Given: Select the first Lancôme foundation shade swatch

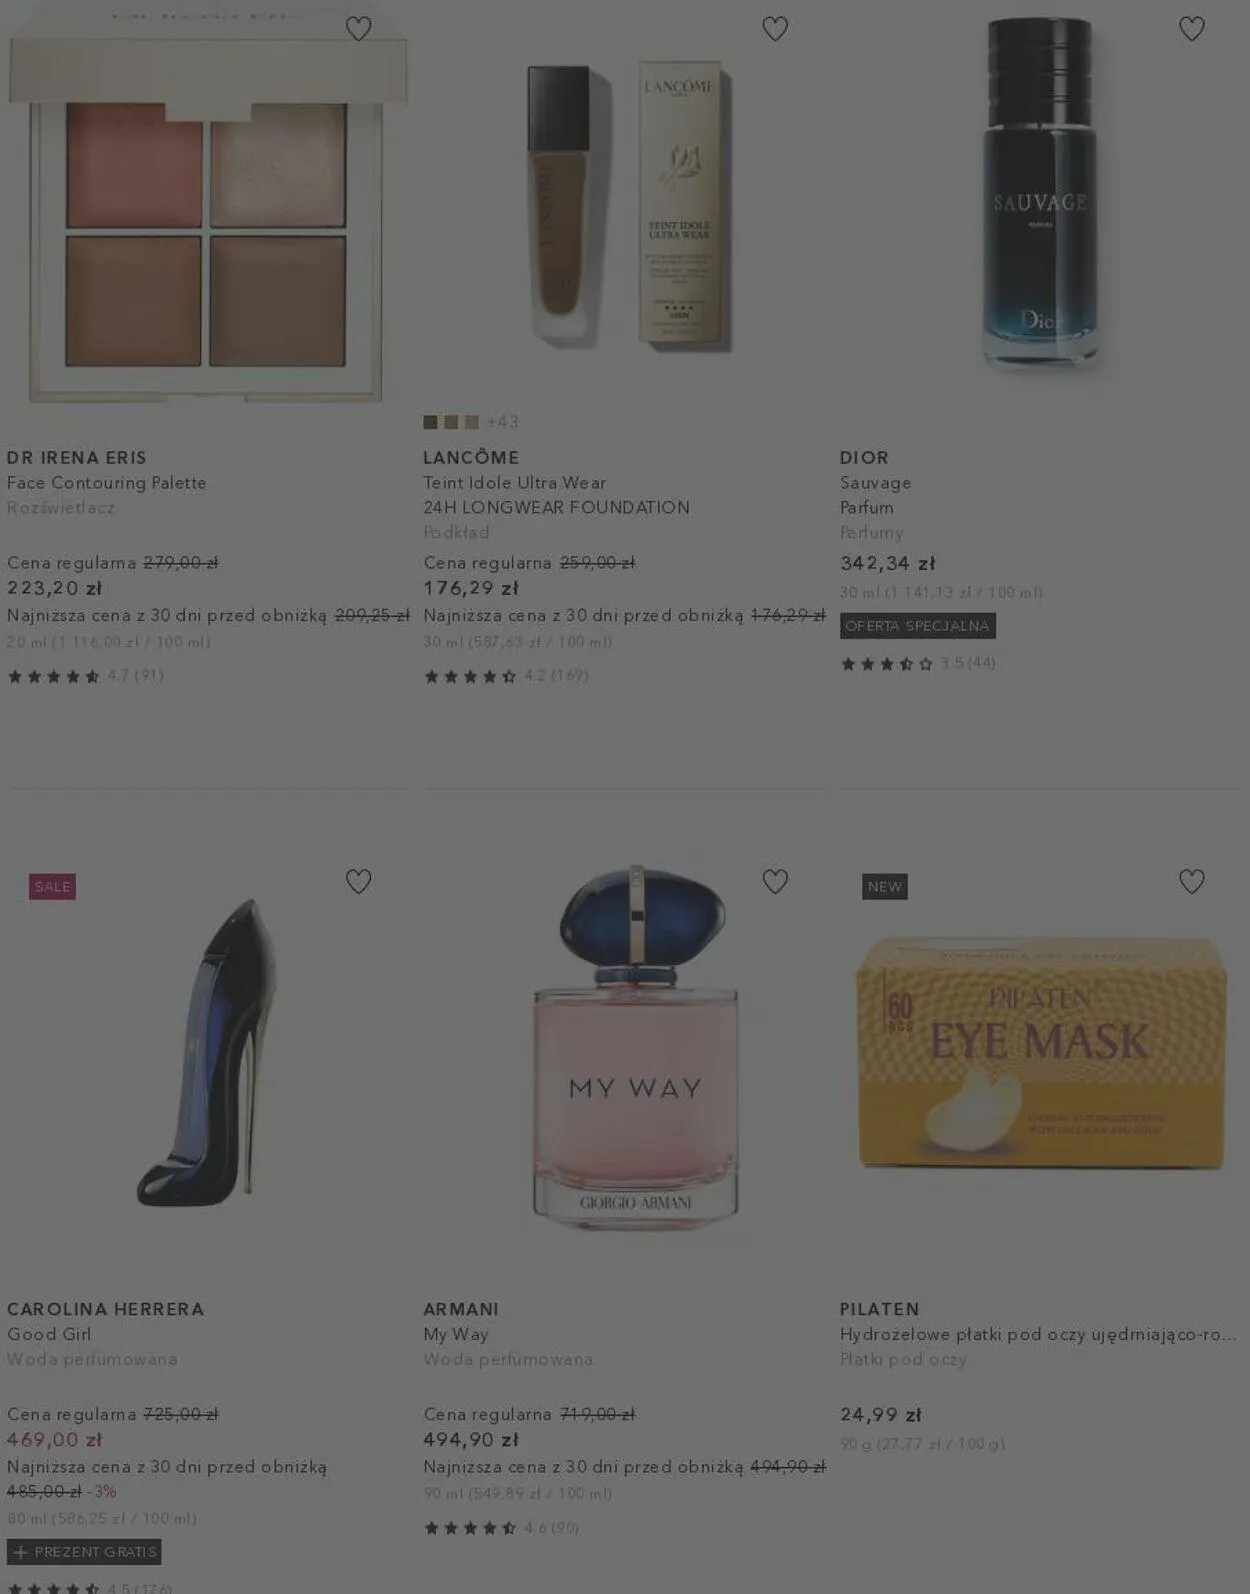Looking at the screenshot, I should click(x=430, y=422).
